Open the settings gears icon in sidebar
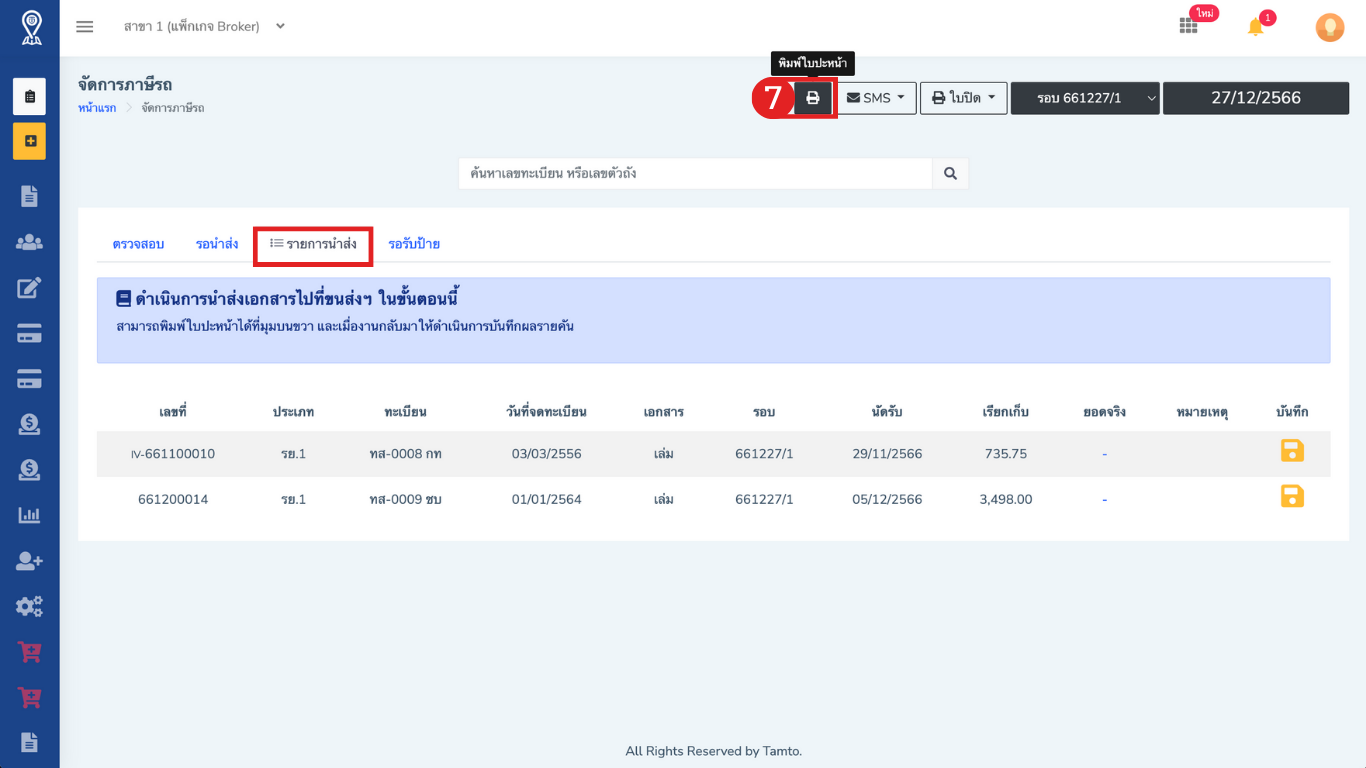 pos(30,606)
